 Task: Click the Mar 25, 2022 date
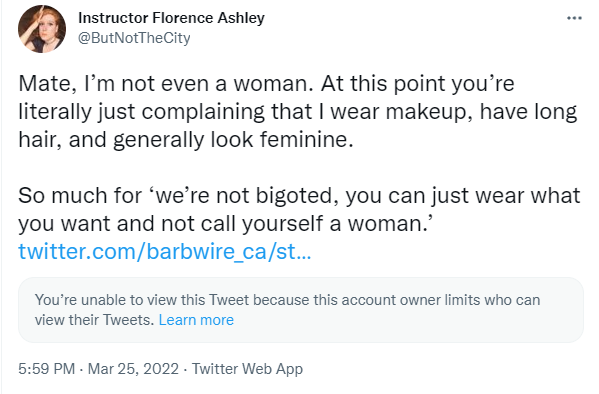click(133, 369)
